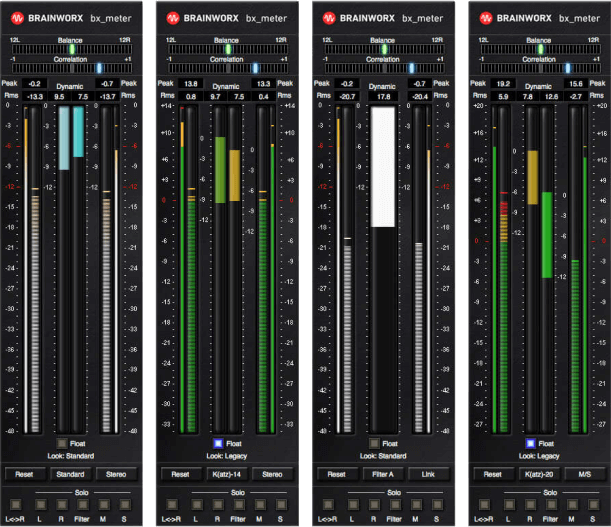Solo Filter in the Standard-scale Stereo meter
Image resolution: width=611 pixels, height=527 pixels.
tap(83, 504)
